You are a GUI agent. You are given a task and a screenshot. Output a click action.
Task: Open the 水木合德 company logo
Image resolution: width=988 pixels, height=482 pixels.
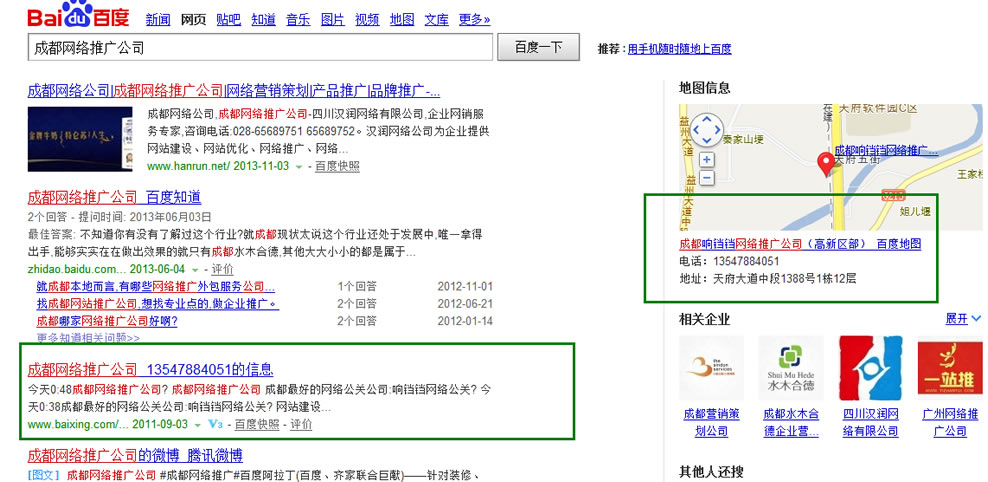click(x=790, y=368)
